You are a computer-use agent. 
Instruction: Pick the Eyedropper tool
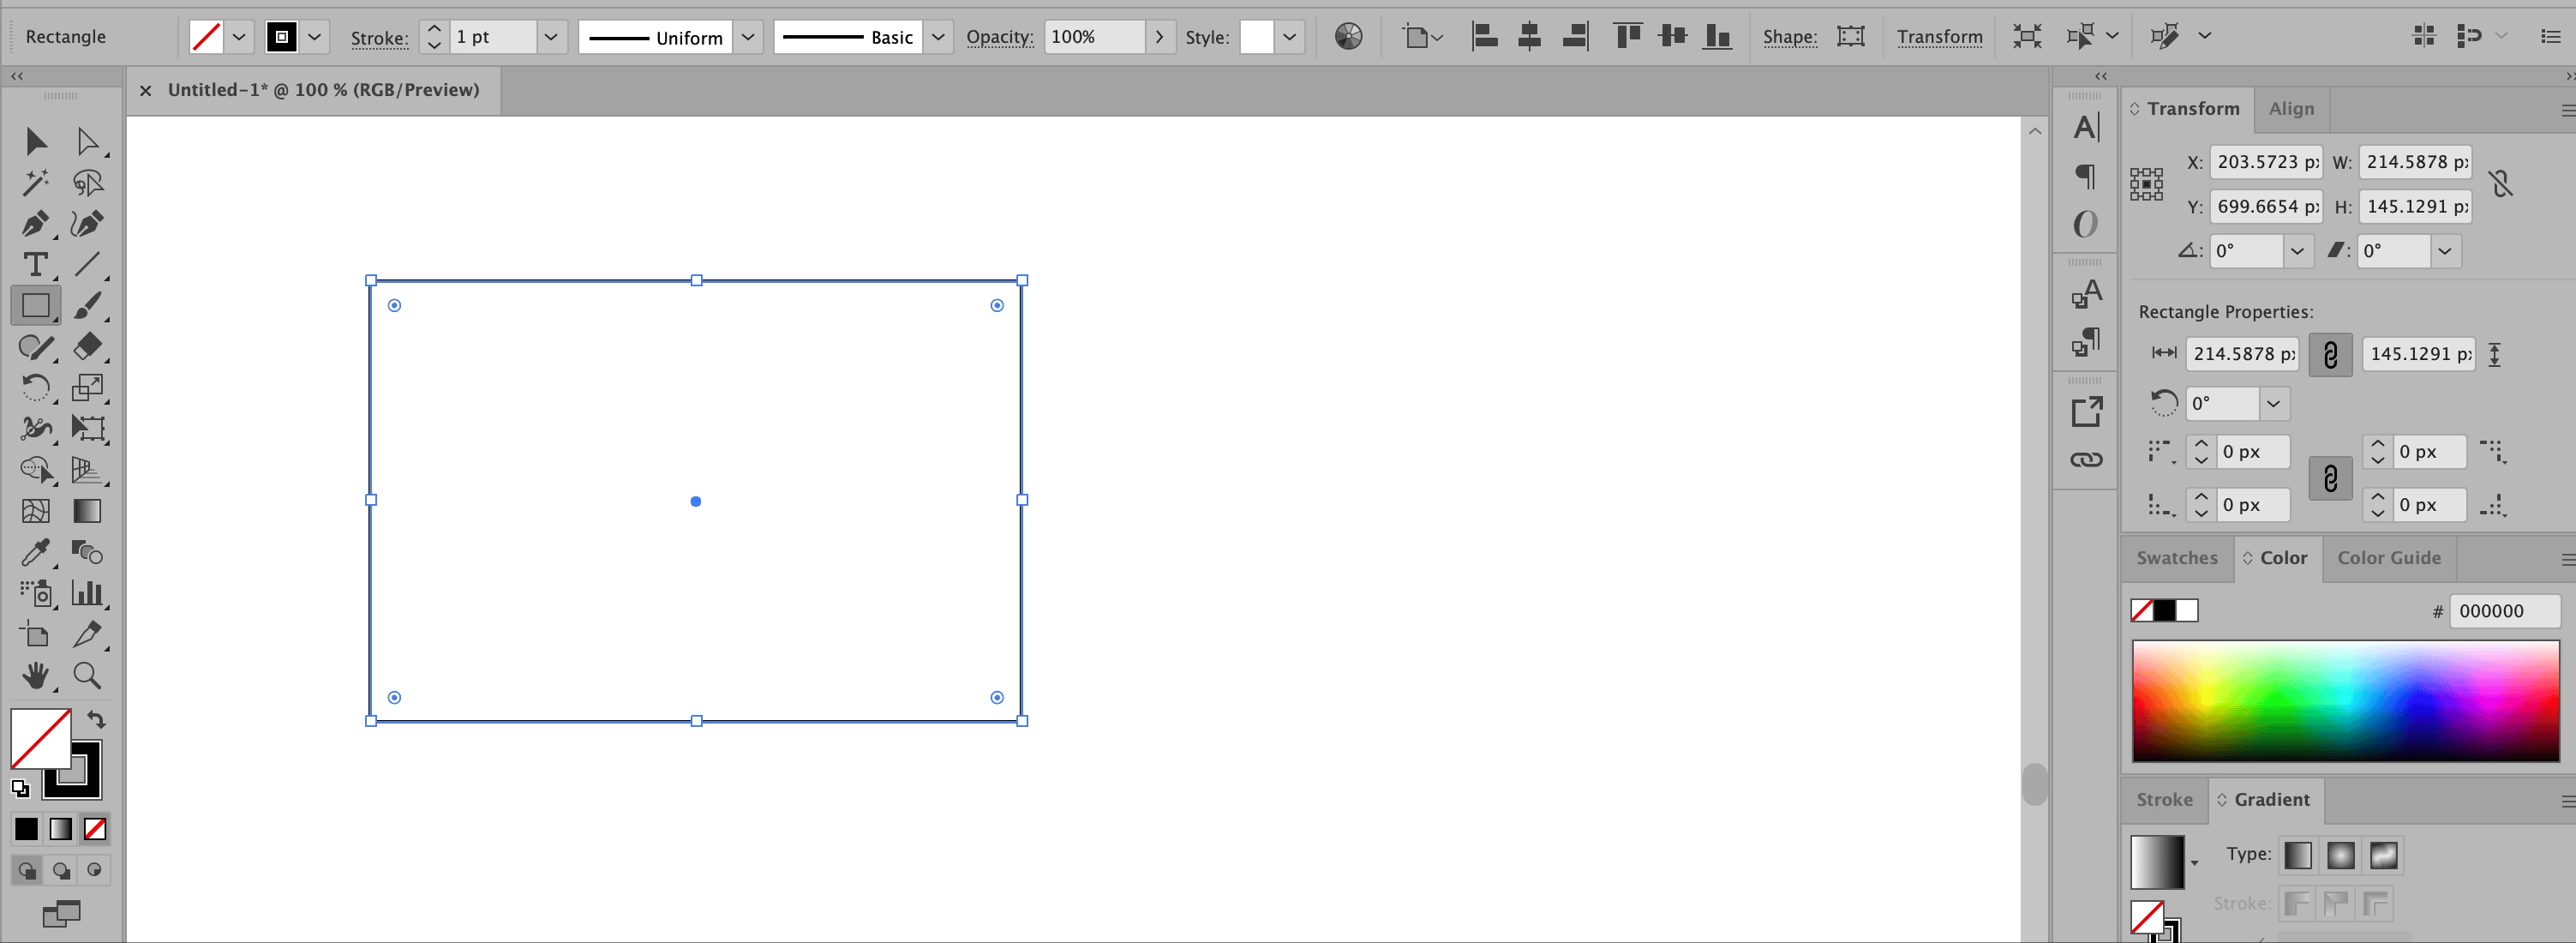click(x=35, y=552)
